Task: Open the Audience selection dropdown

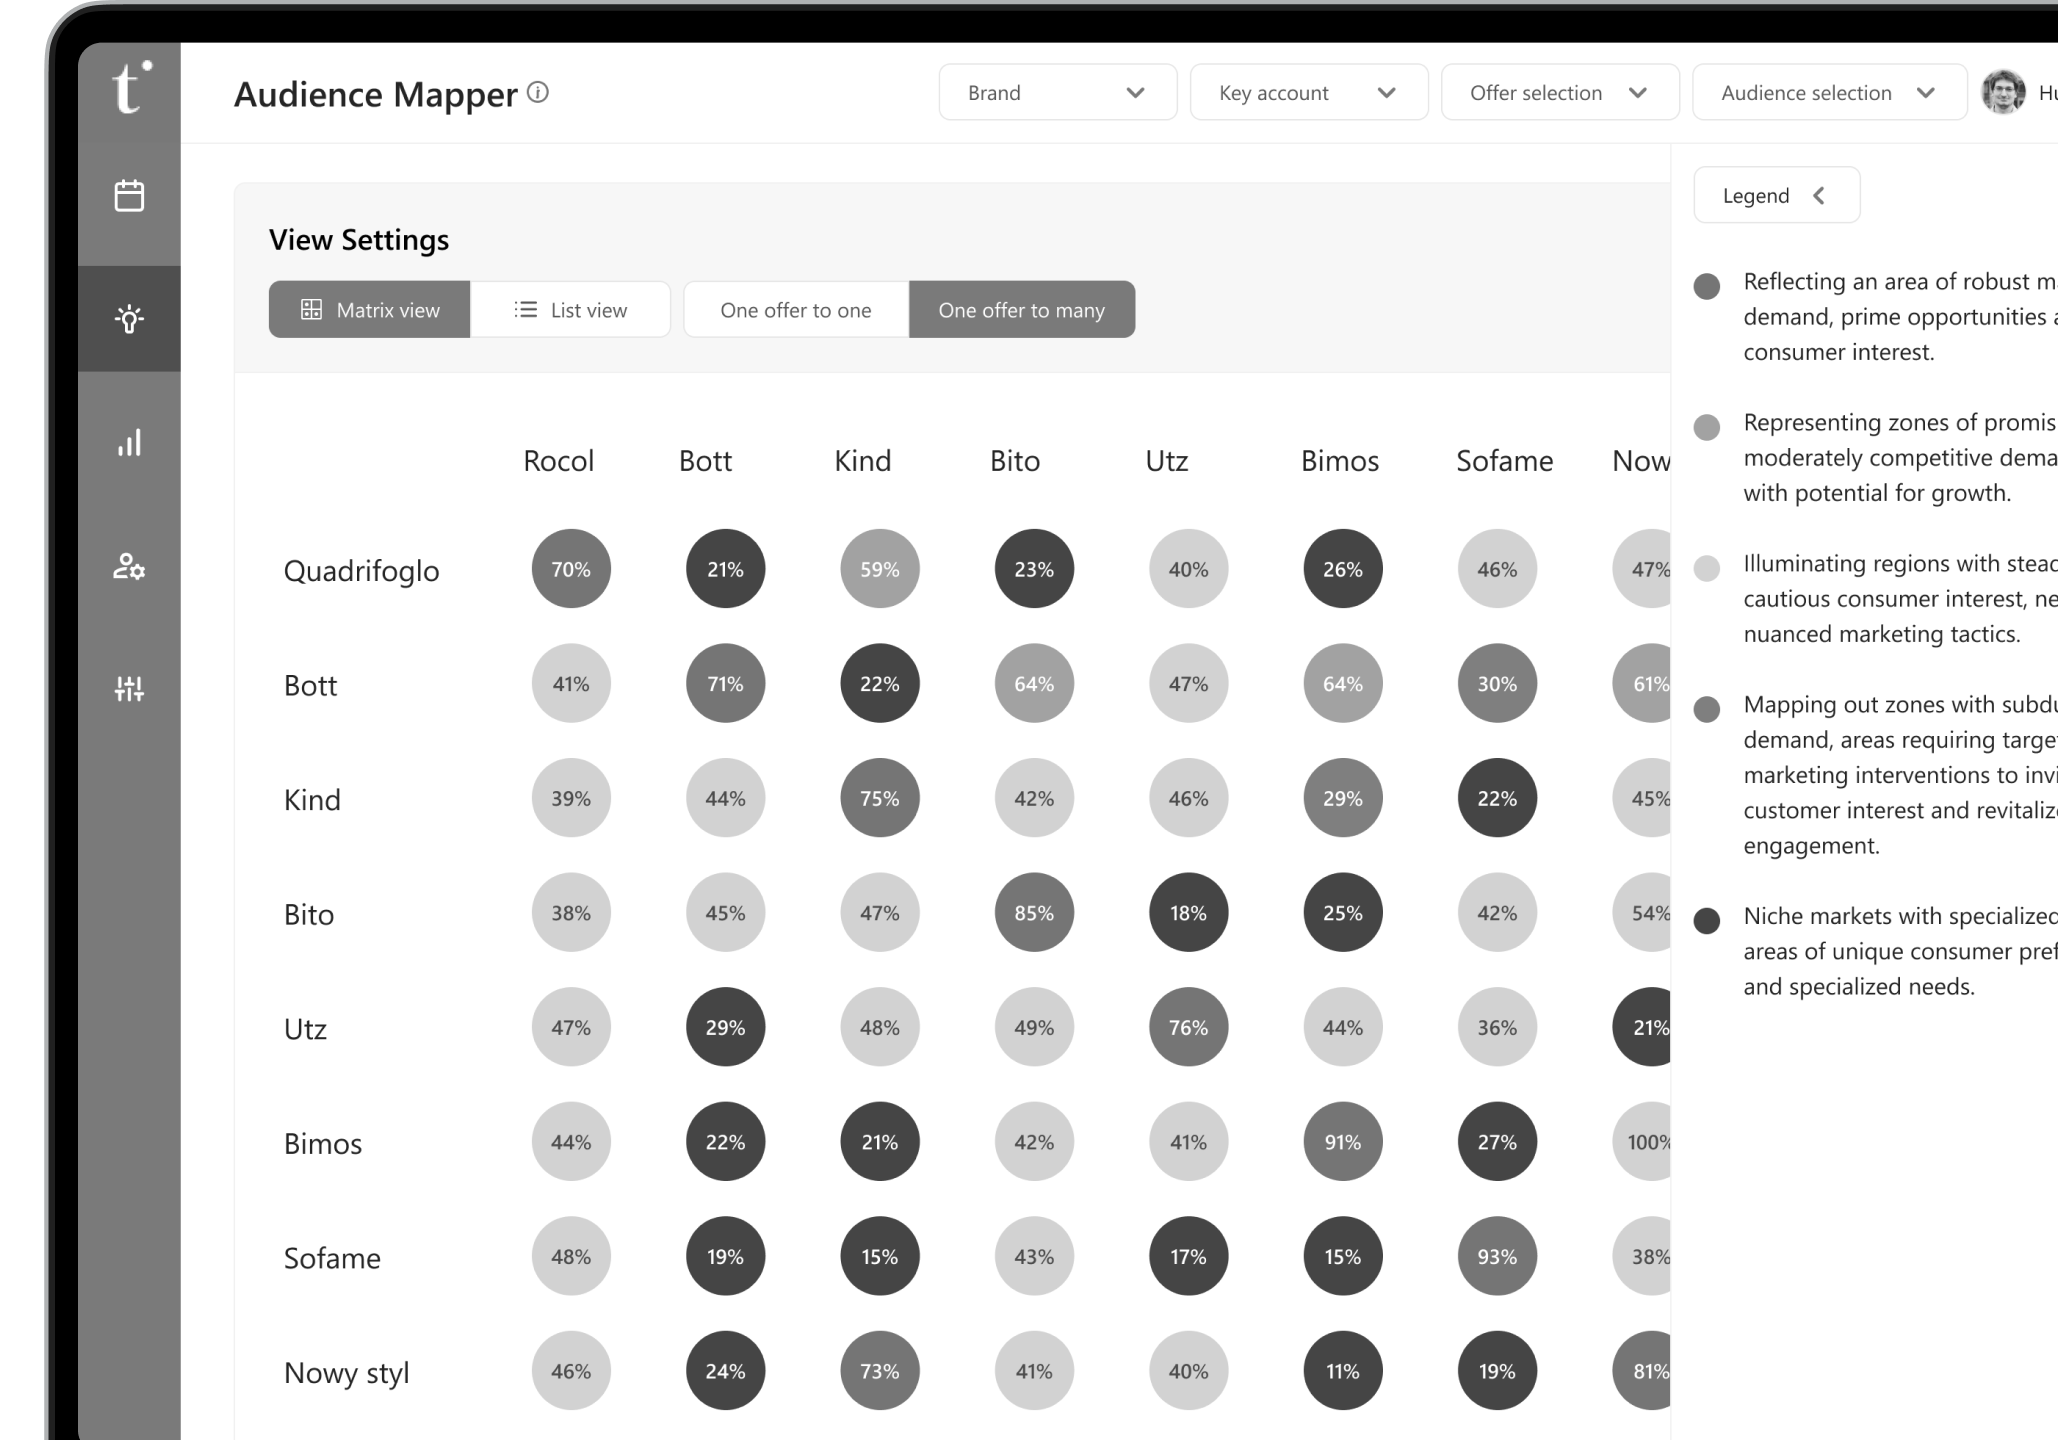Action: click(x=1829, y=92)
